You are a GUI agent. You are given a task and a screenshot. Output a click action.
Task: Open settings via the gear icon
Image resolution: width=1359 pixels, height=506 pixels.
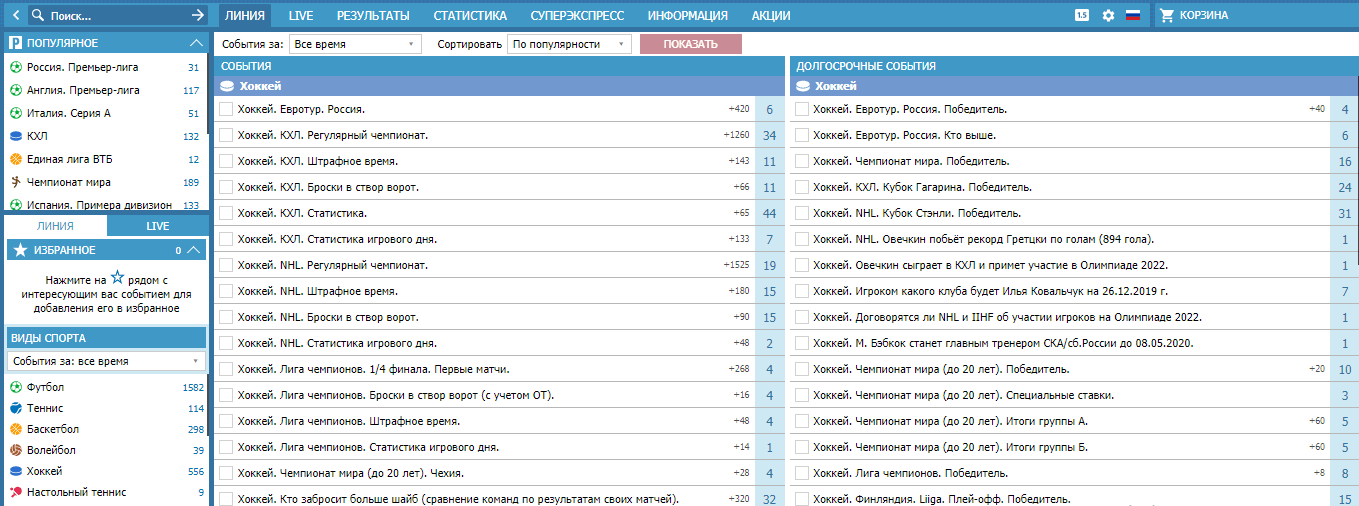(1108, 15)
